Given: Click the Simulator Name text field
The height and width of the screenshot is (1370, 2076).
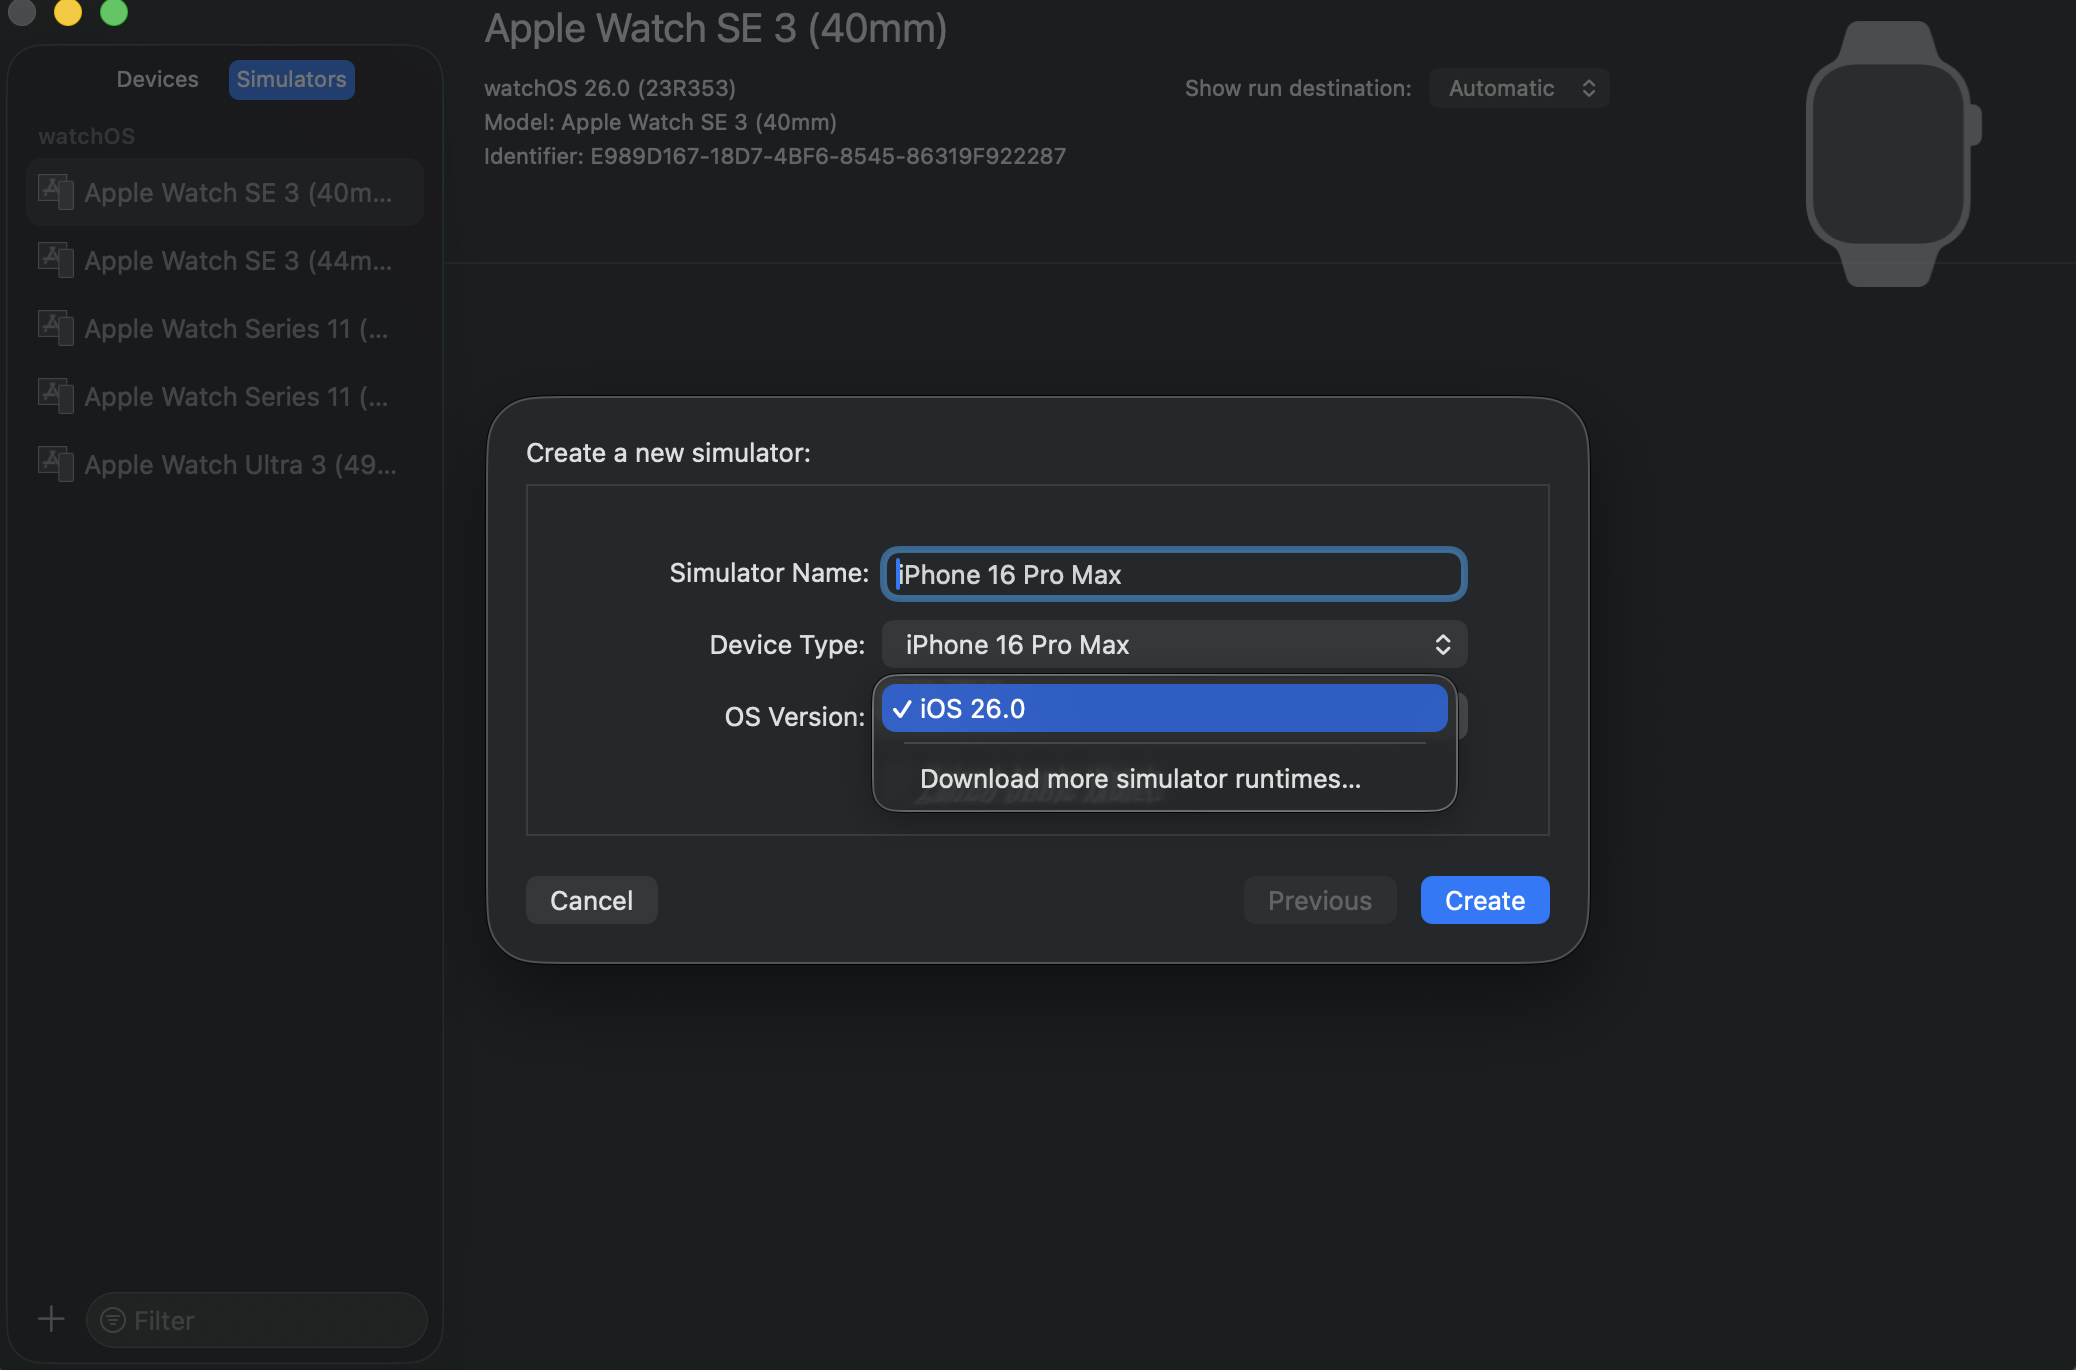Looking at the screenshot, I should 1174,574.
